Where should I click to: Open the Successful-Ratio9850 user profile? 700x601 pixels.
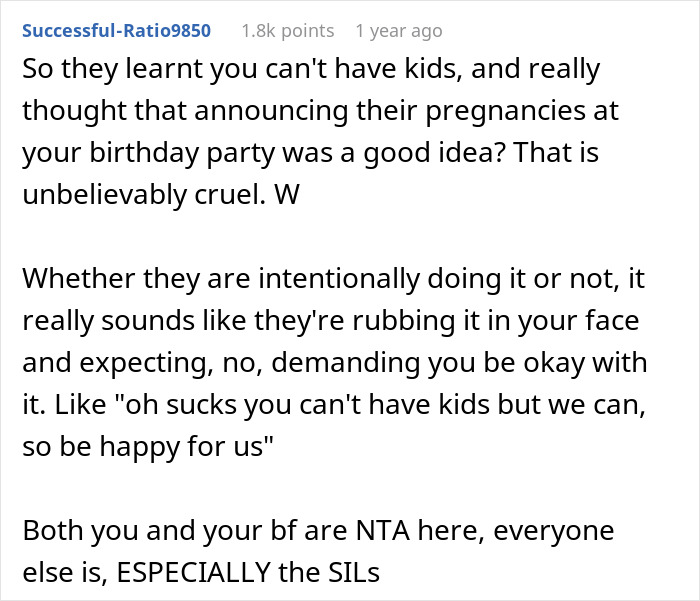pyautogui.click(x=116, y=31)
